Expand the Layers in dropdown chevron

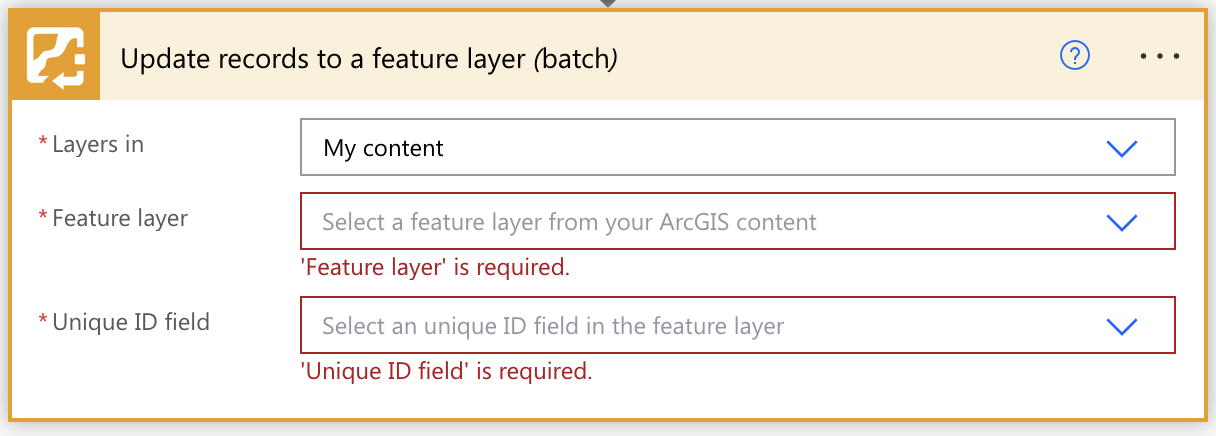(x=1122, y=148)
